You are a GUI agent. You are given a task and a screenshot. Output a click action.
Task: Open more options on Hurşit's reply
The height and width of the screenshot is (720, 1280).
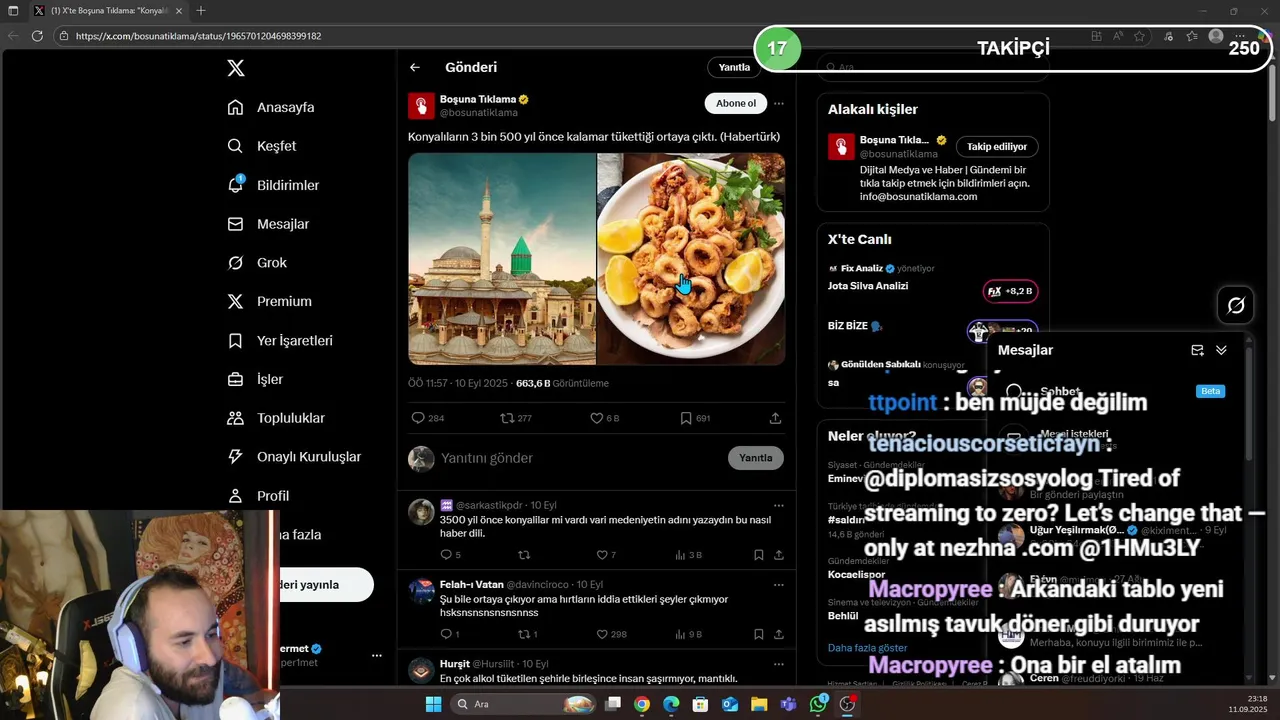tap(779, 664)
